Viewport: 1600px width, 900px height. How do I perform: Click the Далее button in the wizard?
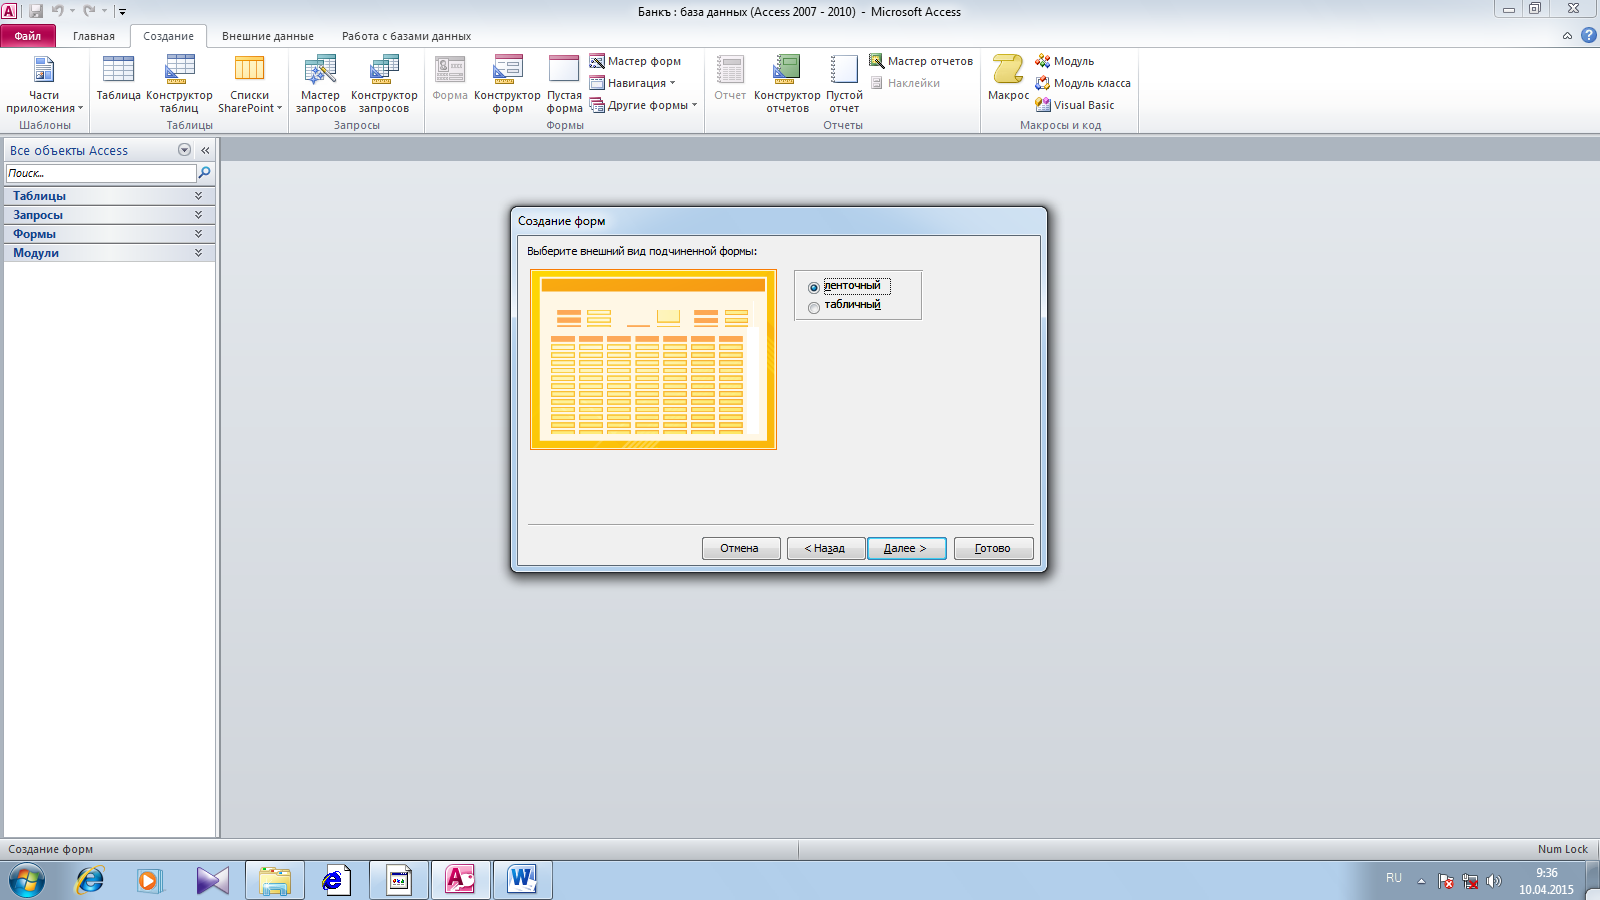[906, 548]
